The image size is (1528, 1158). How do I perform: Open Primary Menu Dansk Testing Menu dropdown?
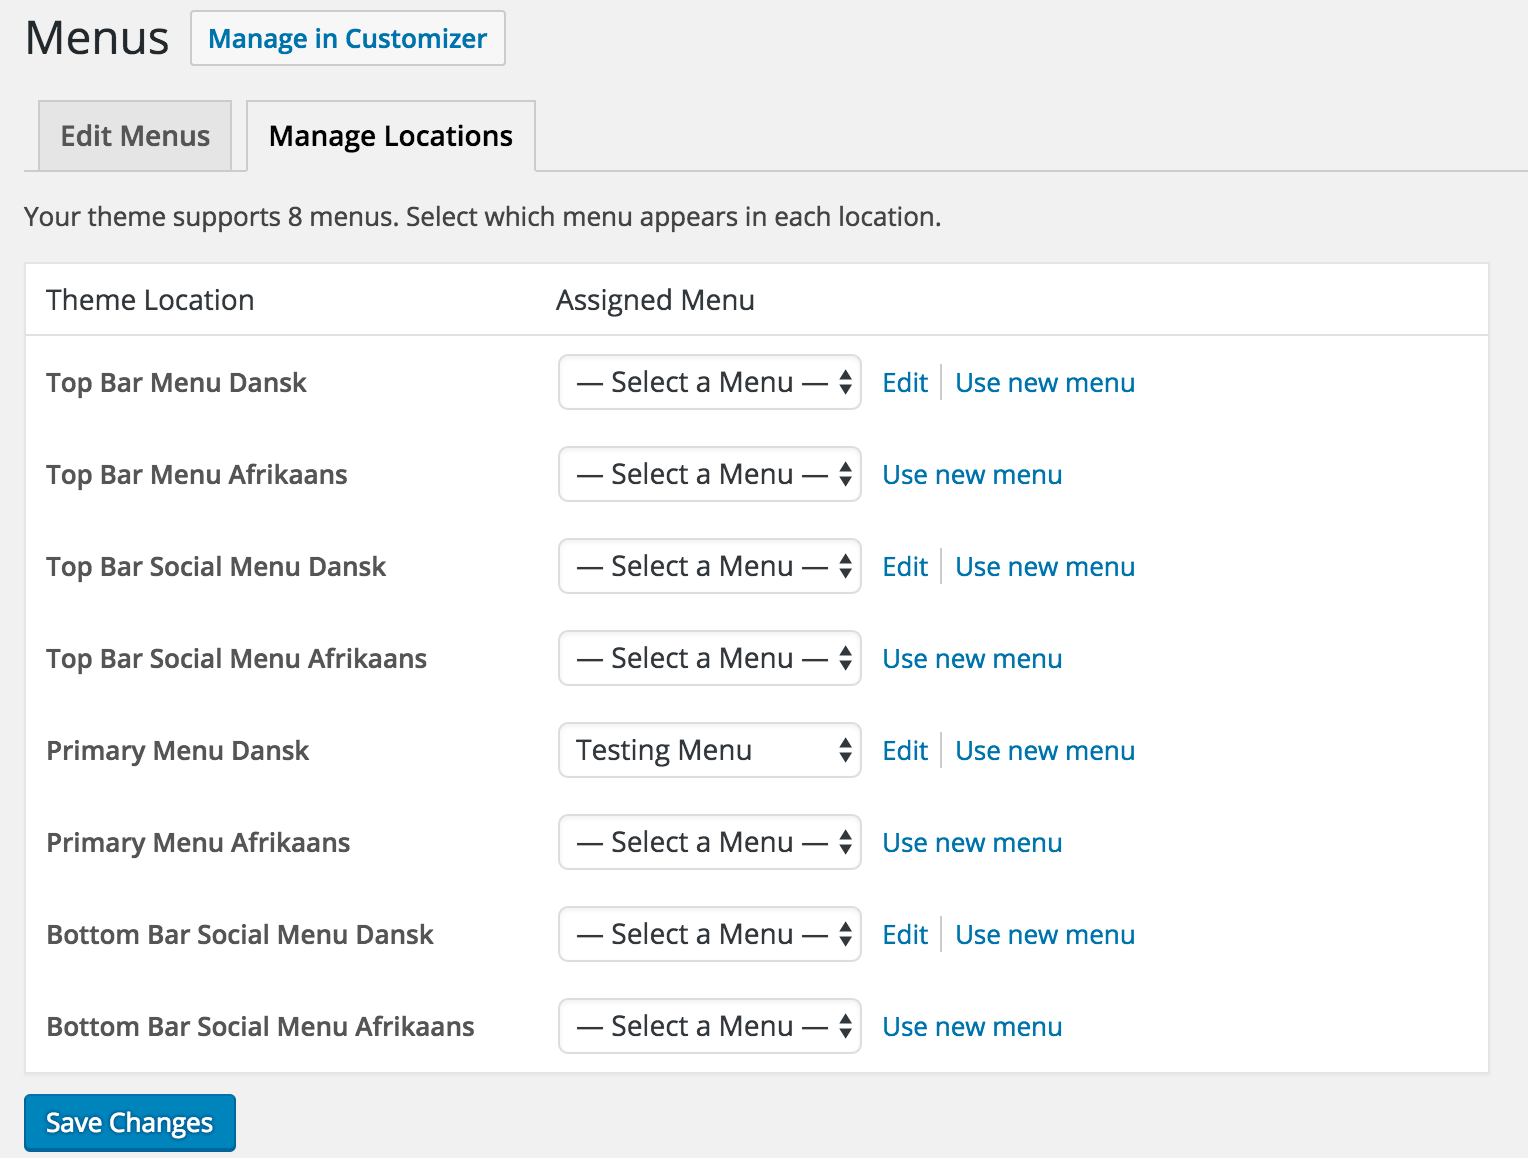pyautogui.click(x=709, y=750)
